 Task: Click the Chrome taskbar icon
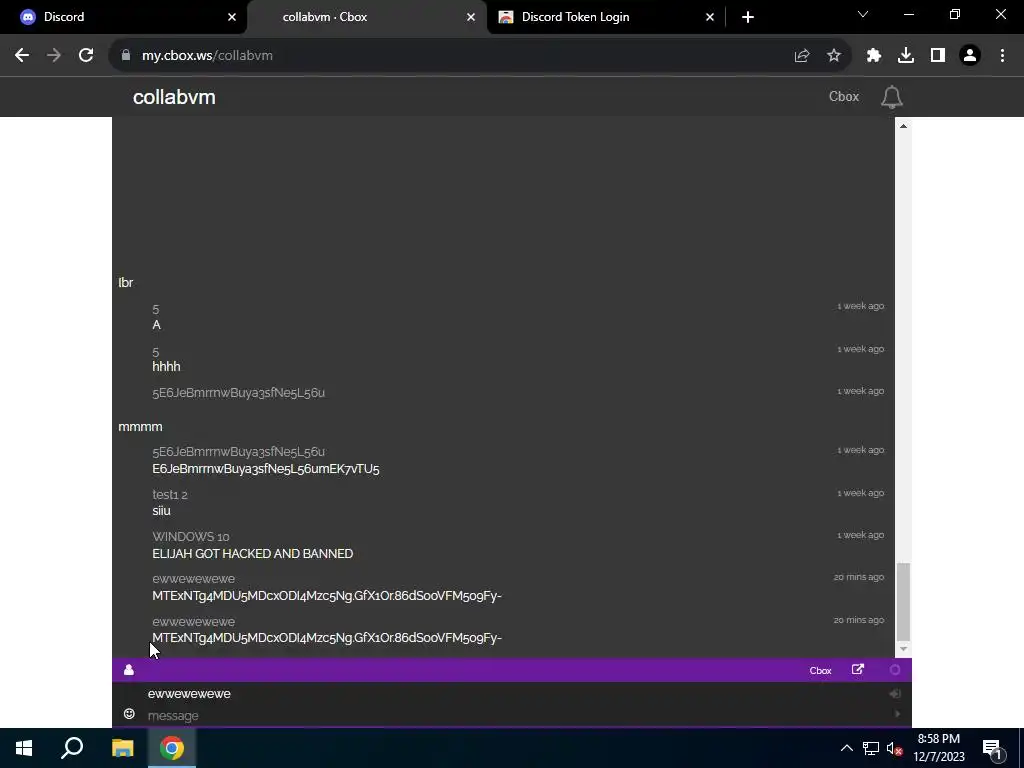click(x=172, y=748)
